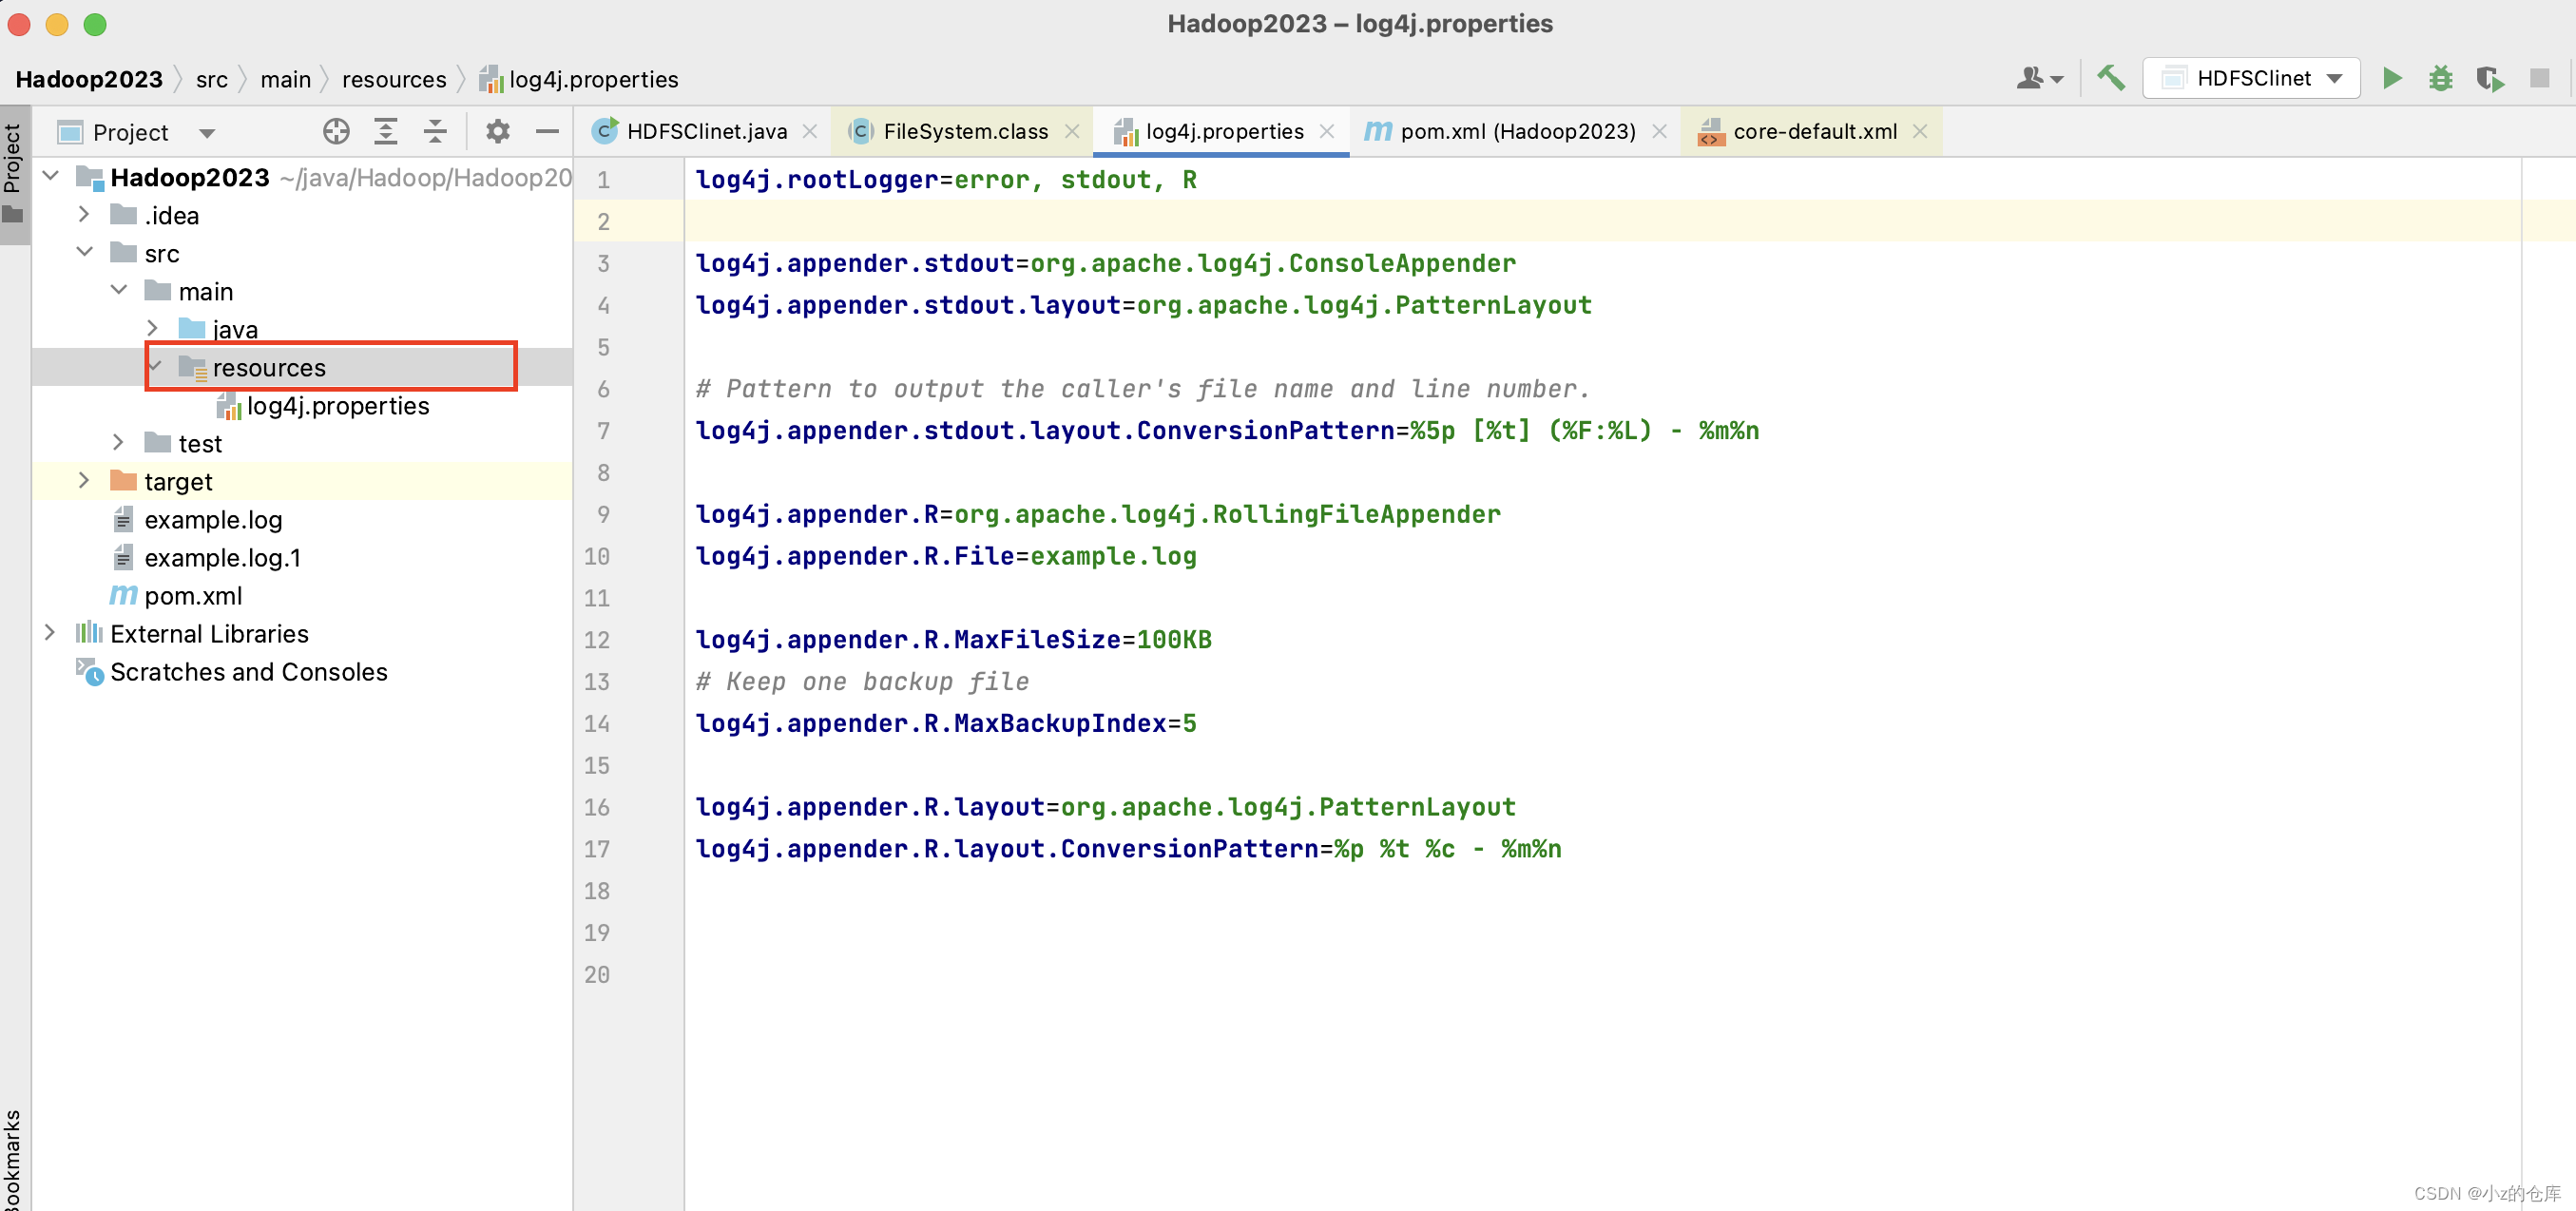Image resolution: width=2576 pixels, height=1211 pixels.
Task: Click resources in the breadcrumb path
Action: pos(394,79)
